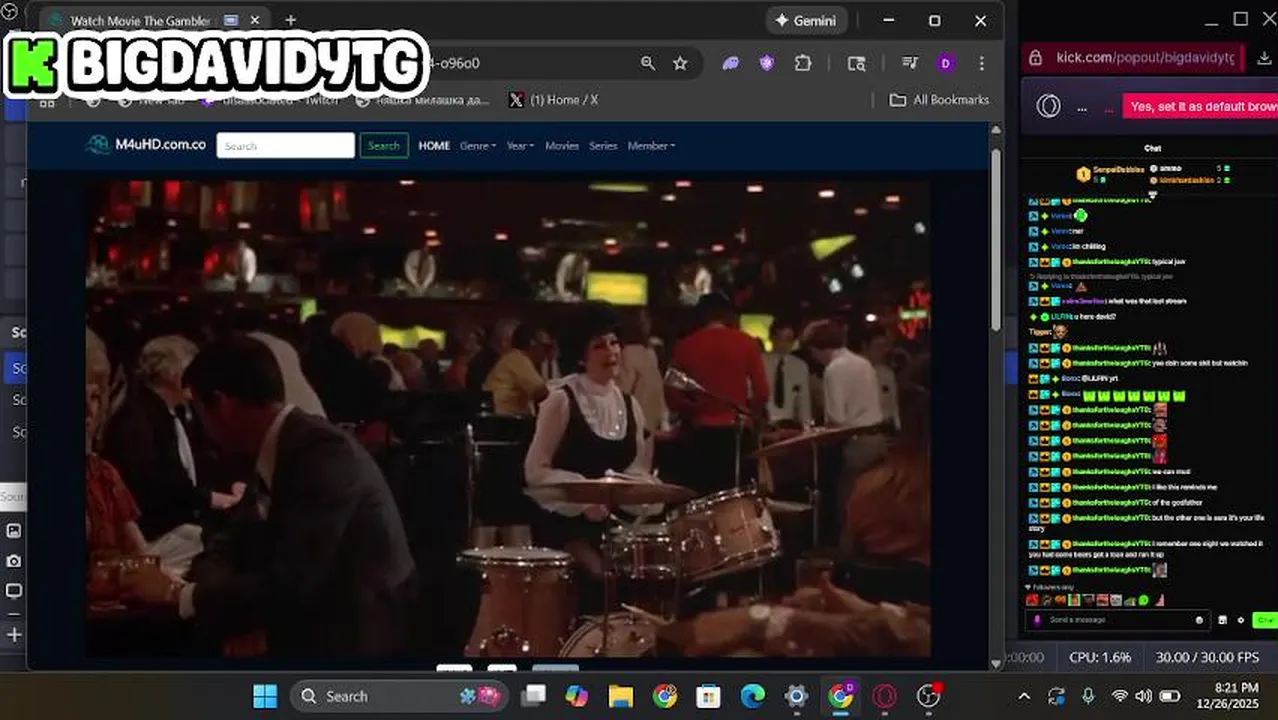Viewport: 1278px width, 720px height.
Task: Open Settings gear from taskbar
Action: coord(797,696)
